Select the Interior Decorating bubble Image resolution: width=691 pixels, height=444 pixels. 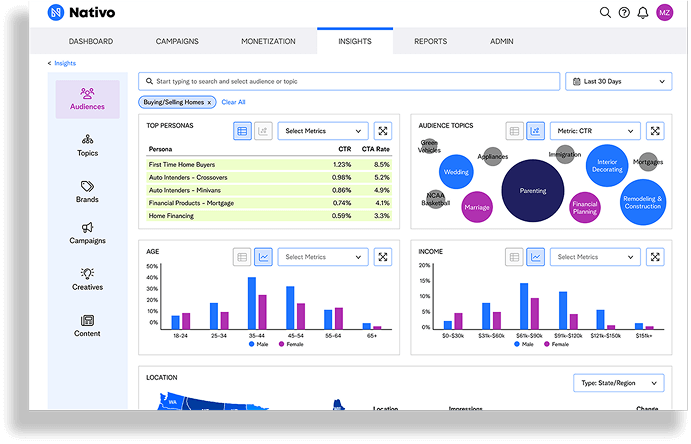click(607, 166)
